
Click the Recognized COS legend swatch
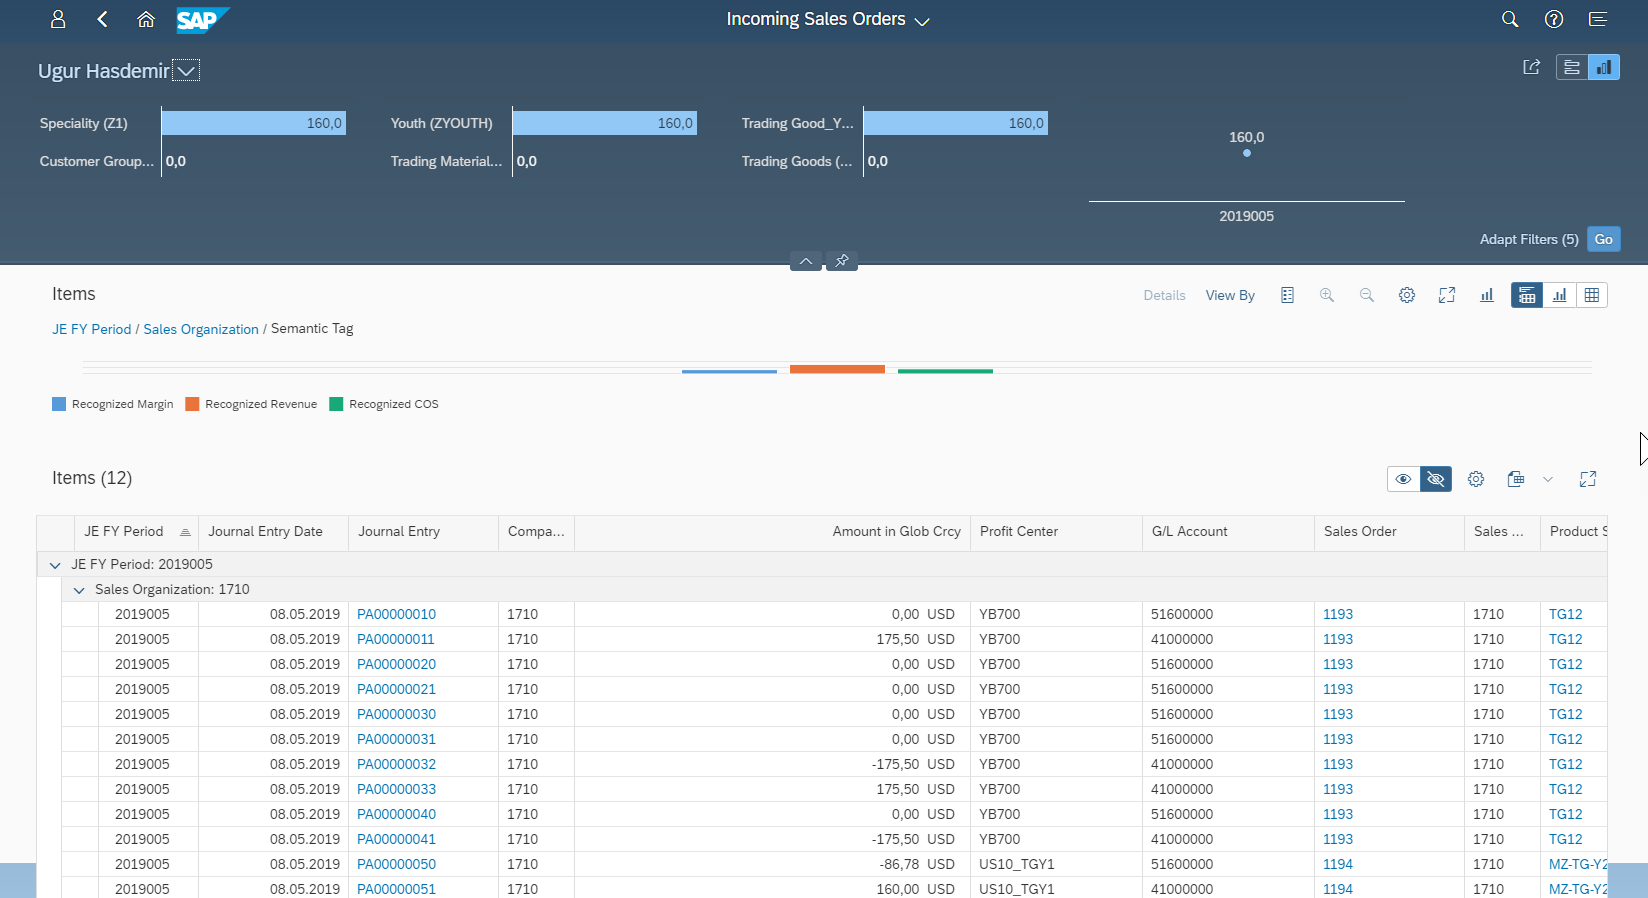click(336, 404)
